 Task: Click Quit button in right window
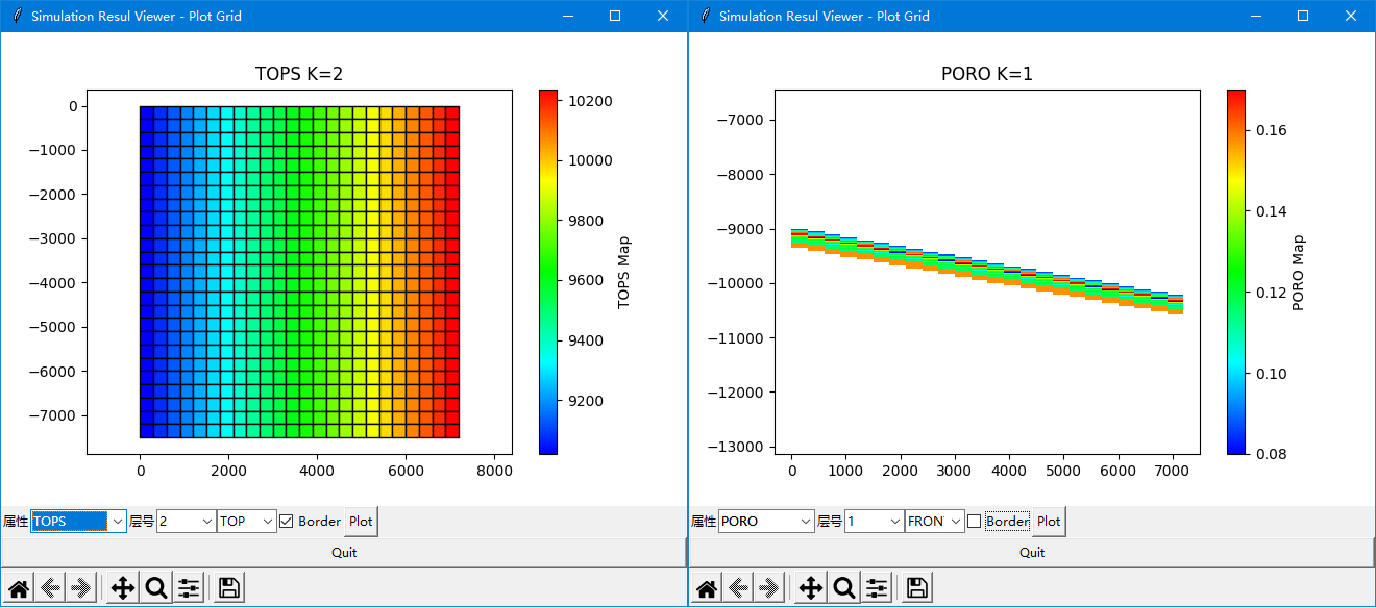pyautogui.click(x=1032, y=552)
